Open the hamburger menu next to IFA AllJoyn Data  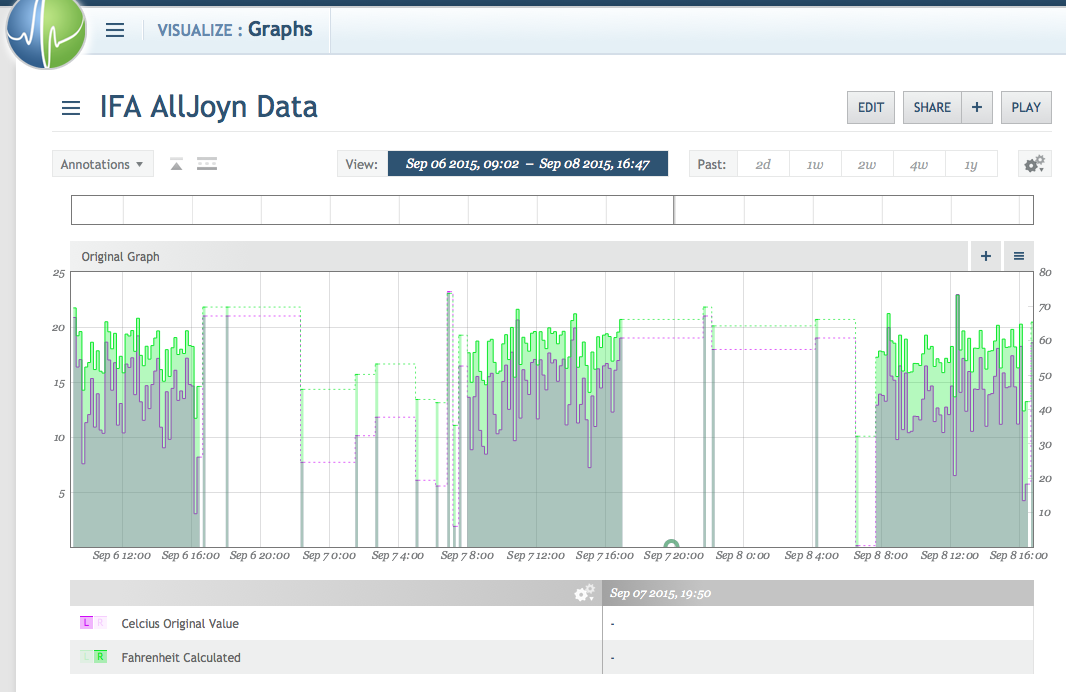(x=71, y=108)
